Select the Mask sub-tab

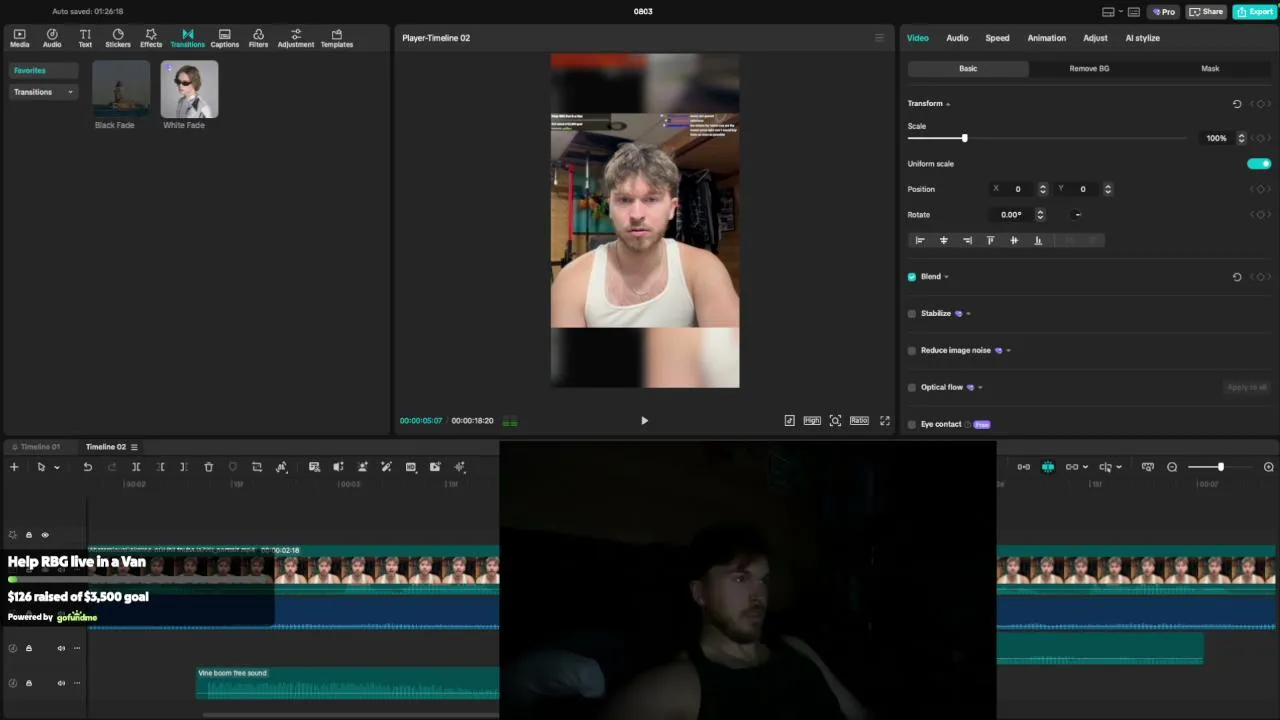coord(1210,69)
